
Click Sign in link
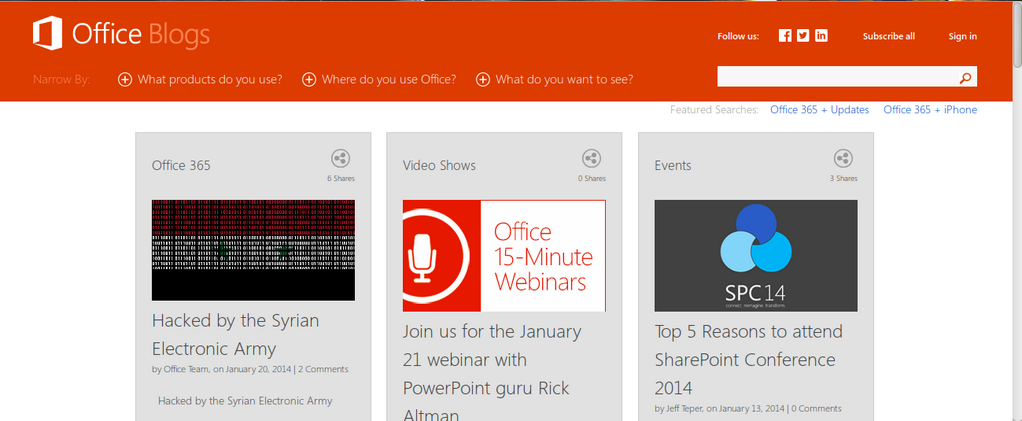coord(962,36)
